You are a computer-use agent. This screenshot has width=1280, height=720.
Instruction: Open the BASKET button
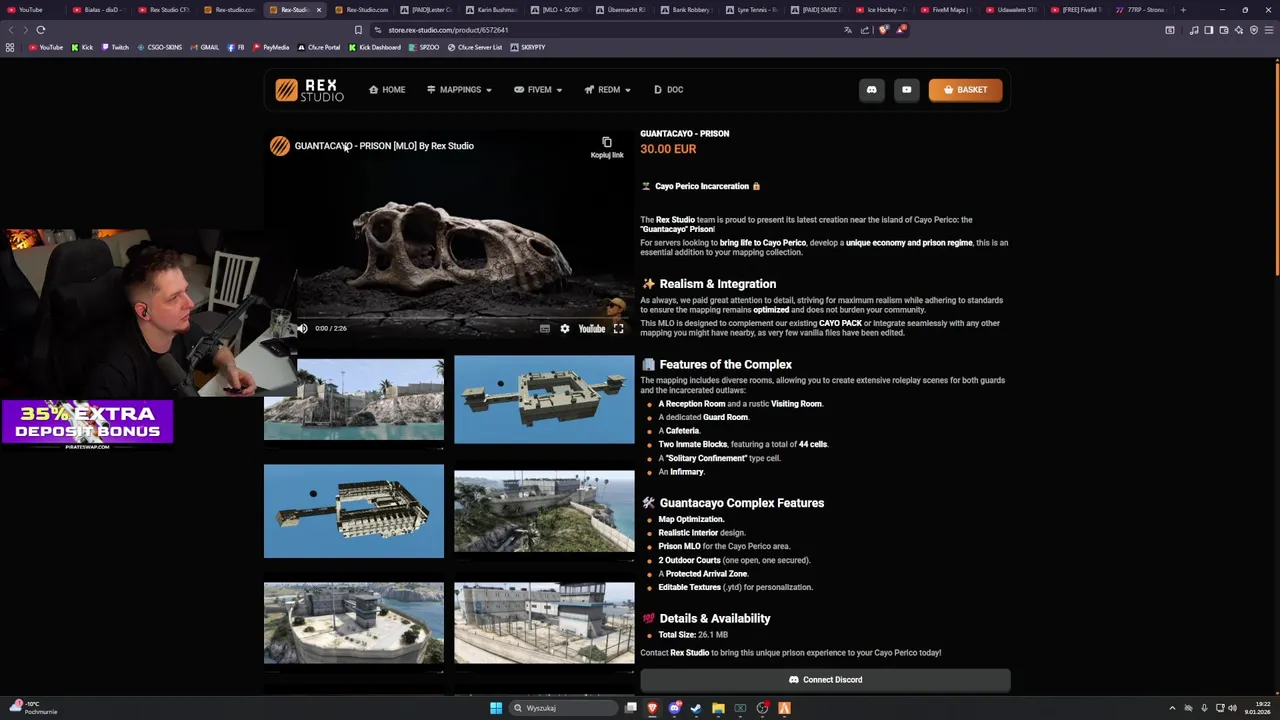pos(965,90)
